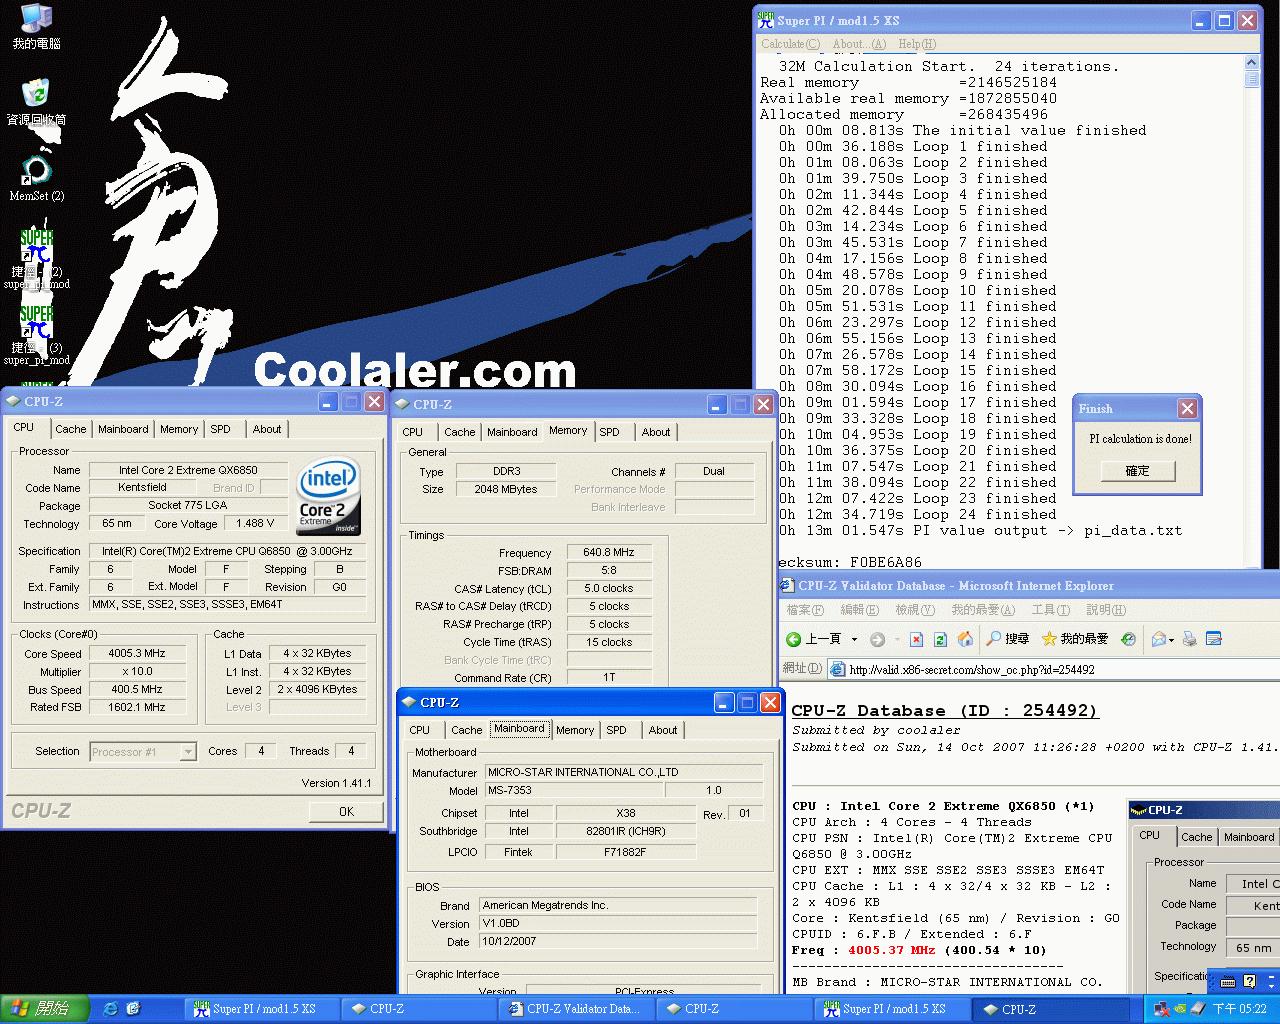Open the 檔案(F) menu in Internet Explorer
Screen dimensions: 1280x1024
(805, 610)
